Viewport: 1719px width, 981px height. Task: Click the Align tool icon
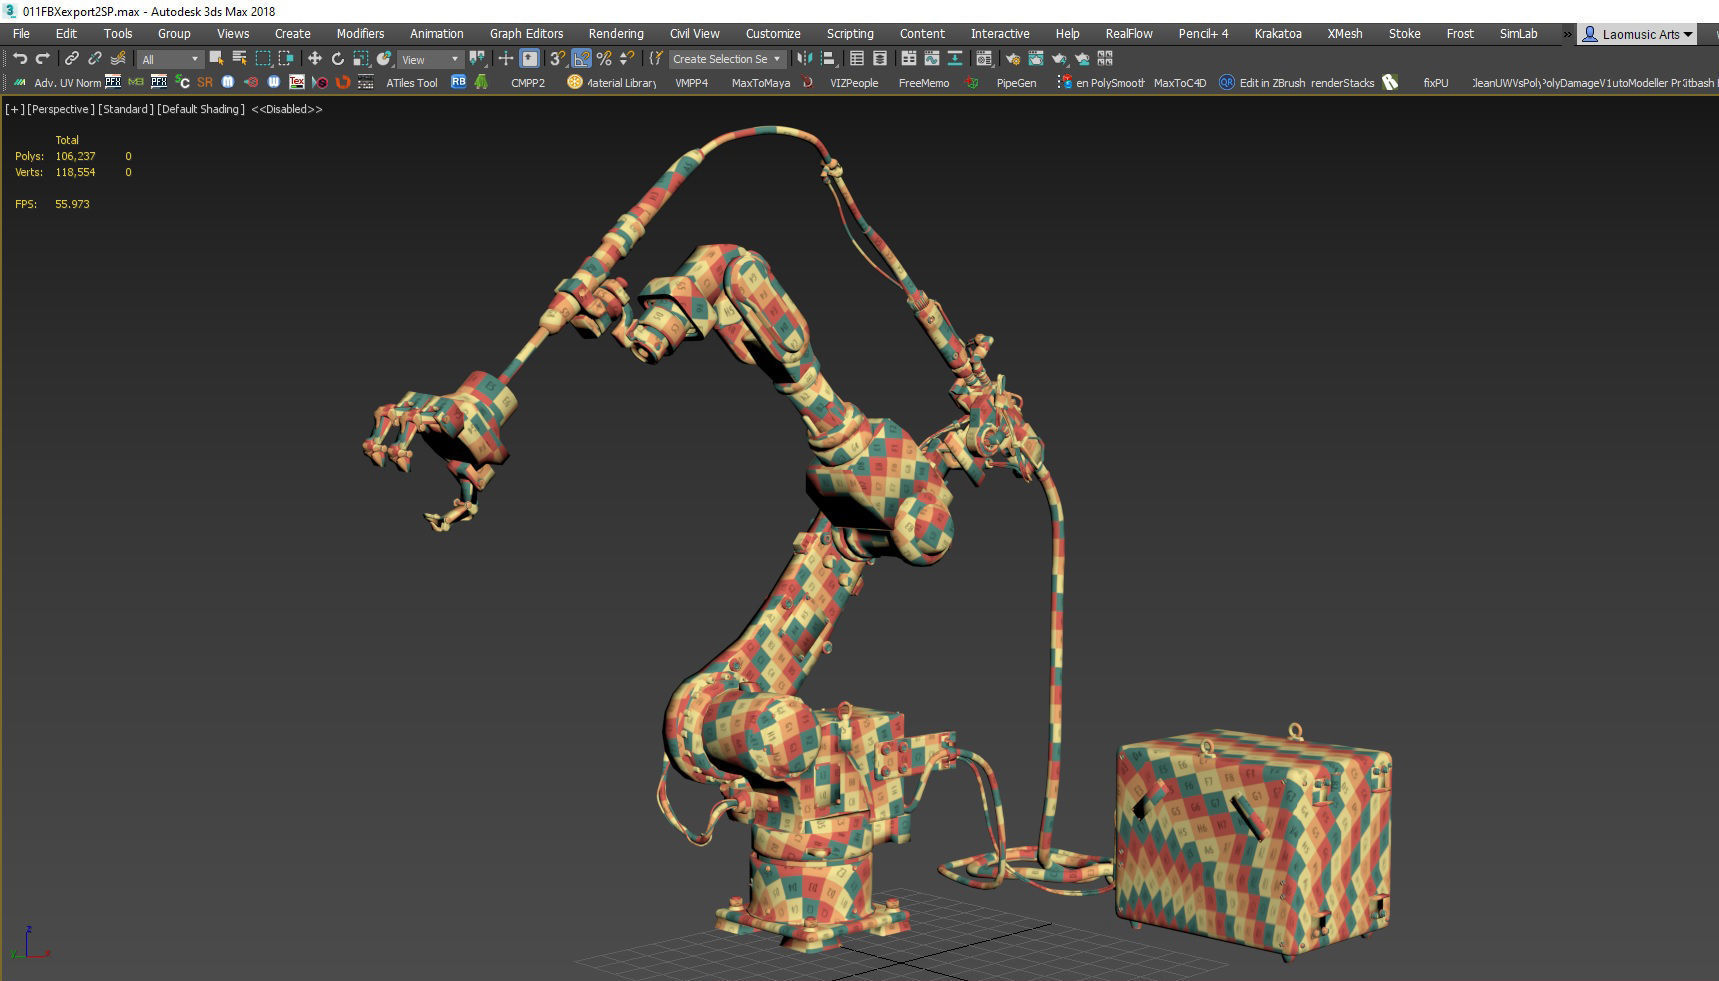828,59
